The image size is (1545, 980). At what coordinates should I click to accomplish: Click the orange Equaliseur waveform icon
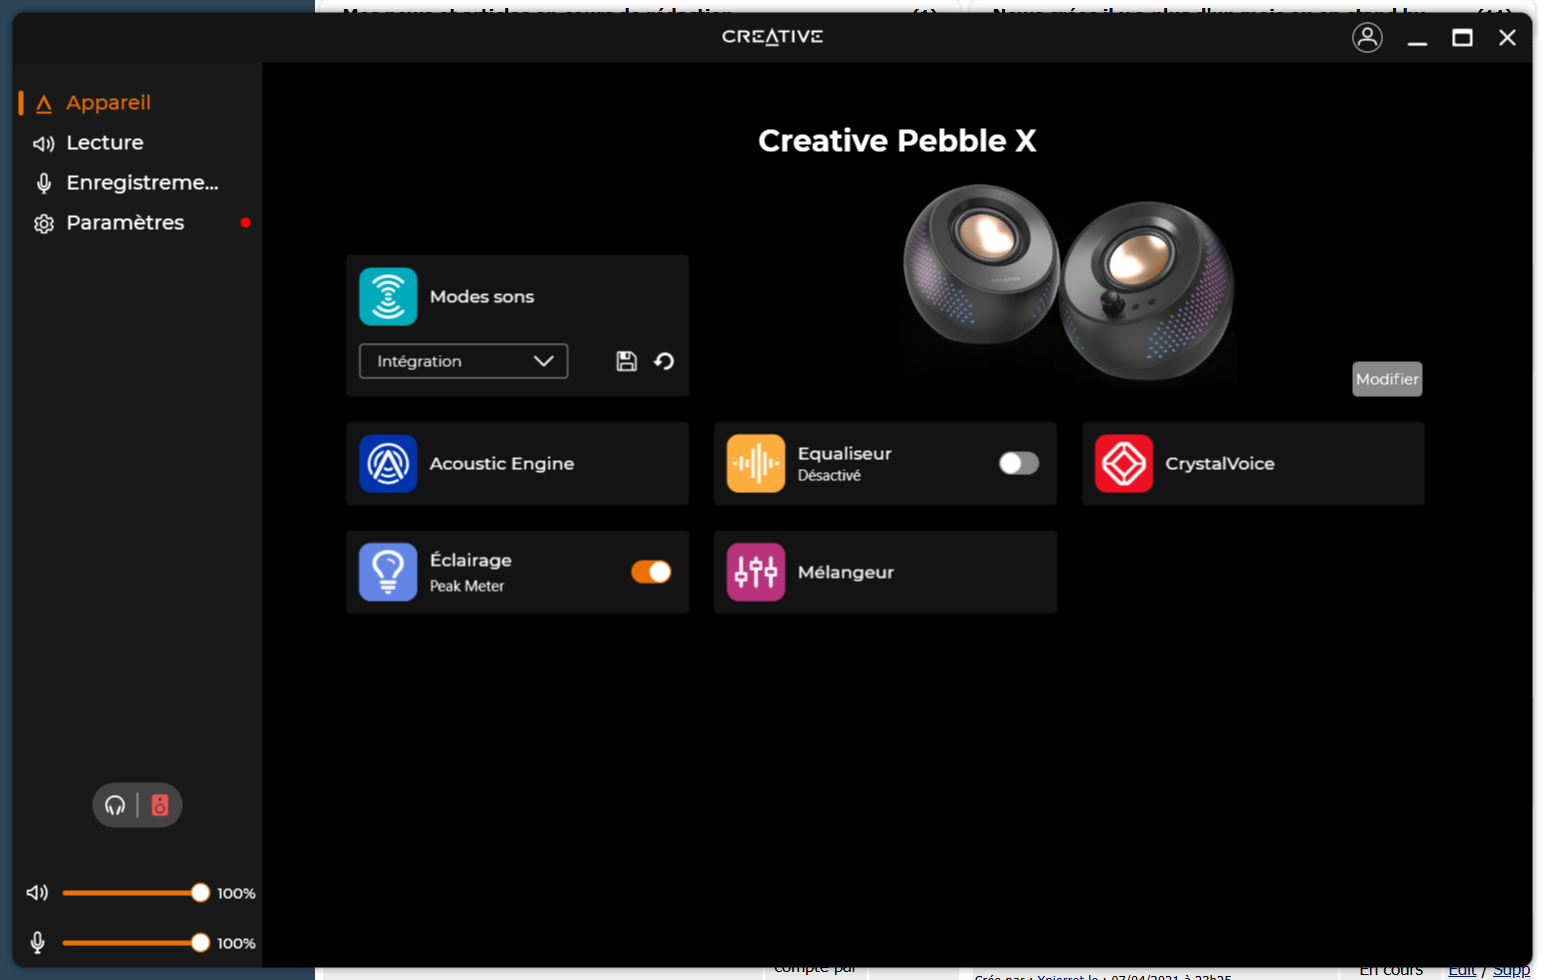point(756,464)
